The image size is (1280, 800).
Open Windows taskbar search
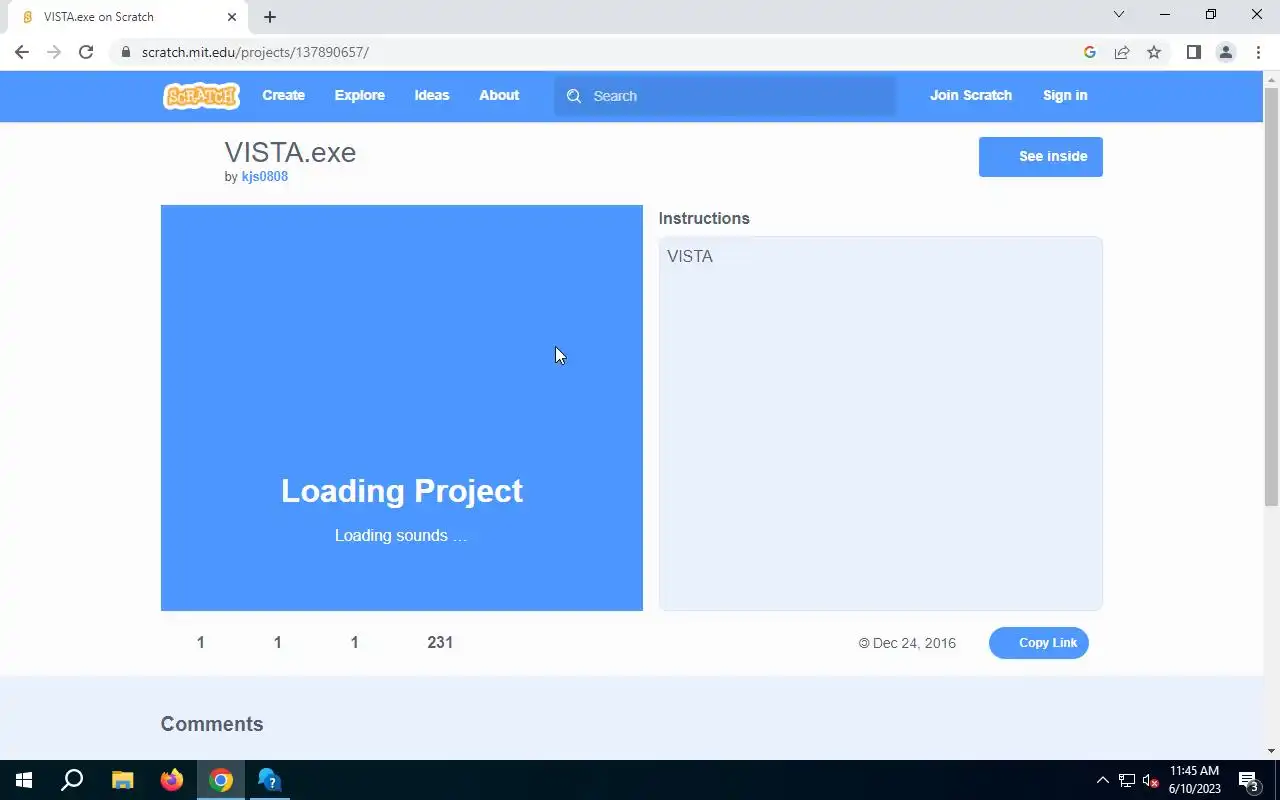click(x=72, y=780)
